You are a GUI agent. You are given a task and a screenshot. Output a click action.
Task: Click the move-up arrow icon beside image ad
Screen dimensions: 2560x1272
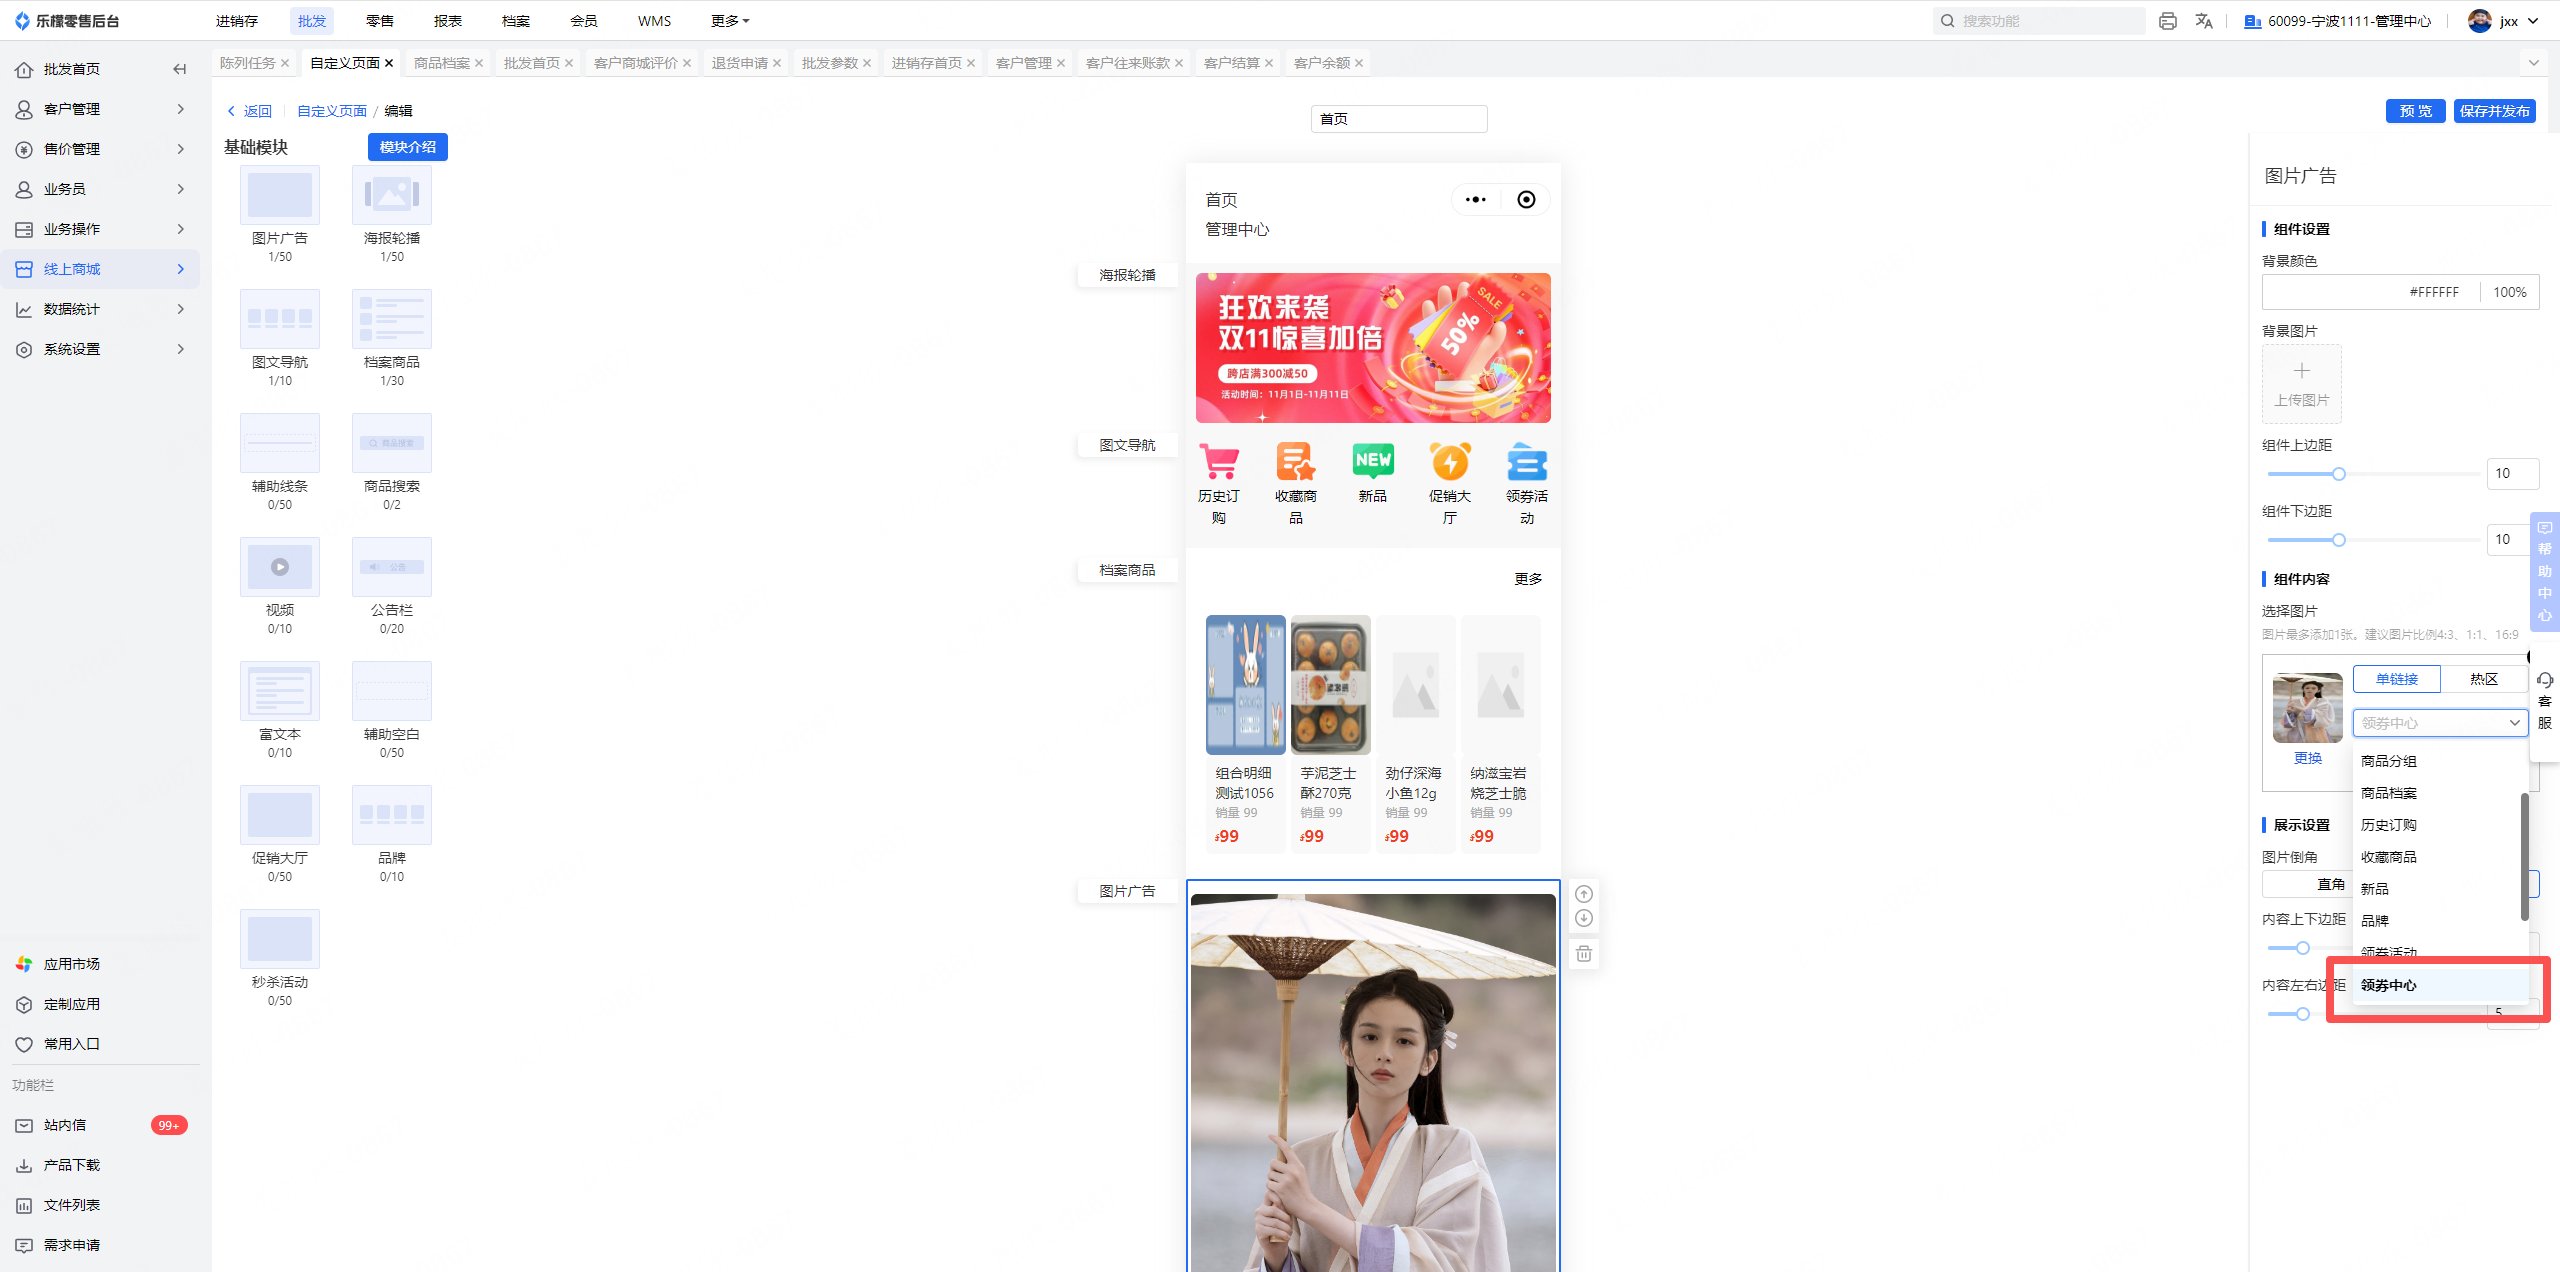(1584, 894)
